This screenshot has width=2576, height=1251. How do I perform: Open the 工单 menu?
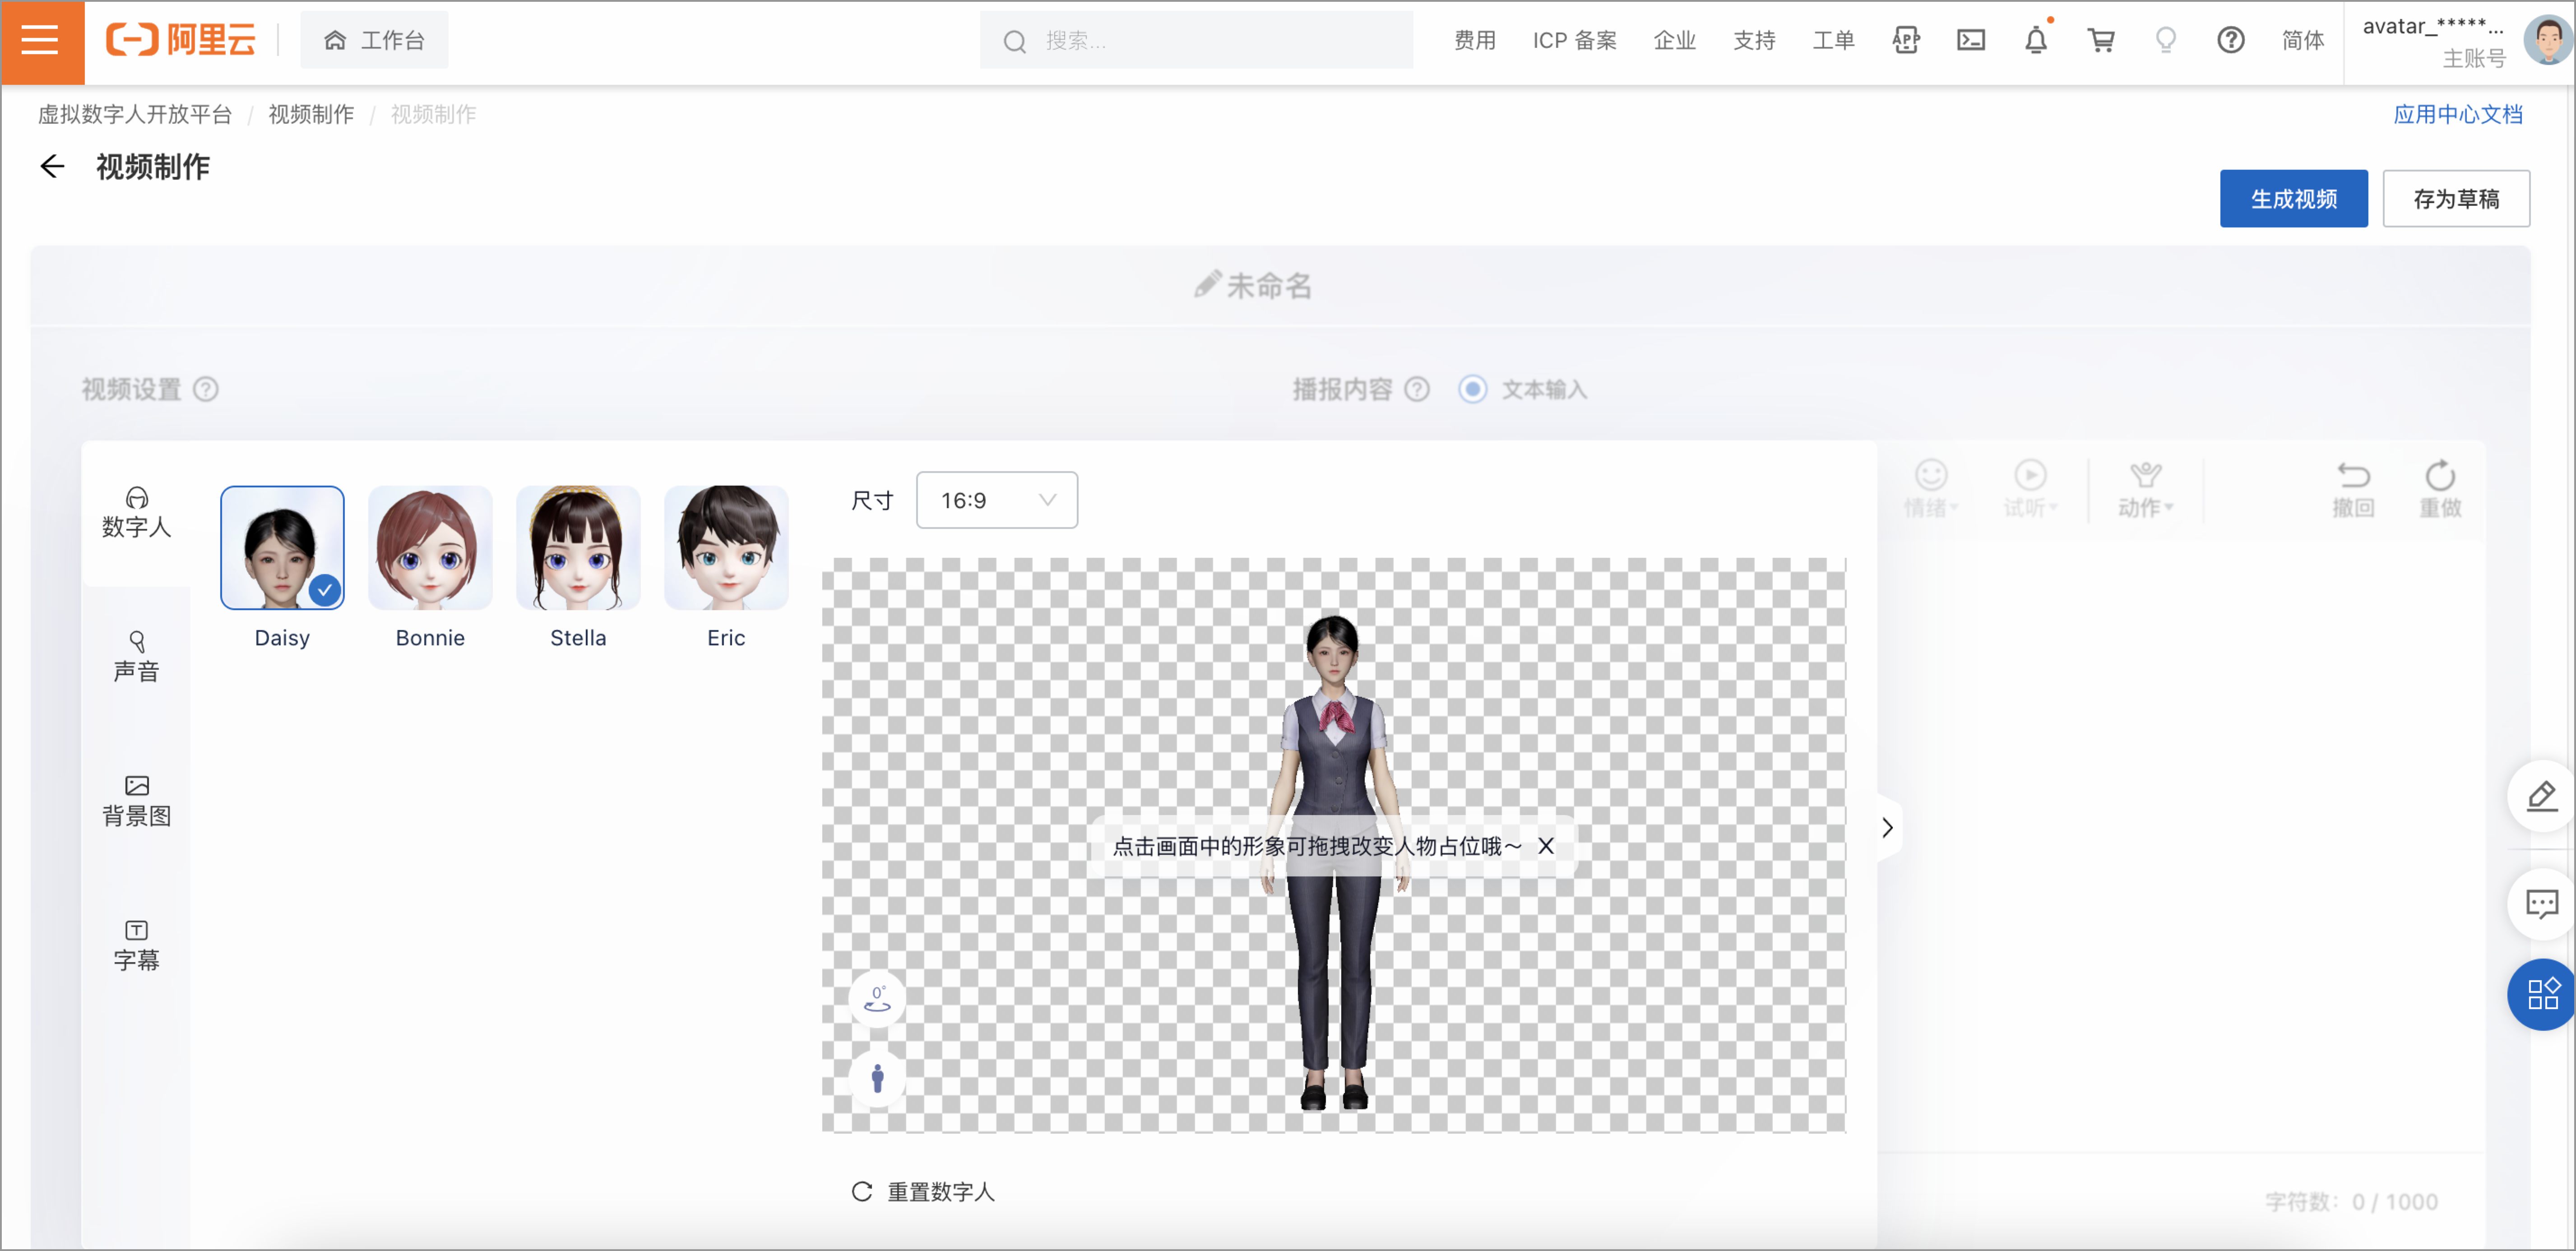point(1834,41)
